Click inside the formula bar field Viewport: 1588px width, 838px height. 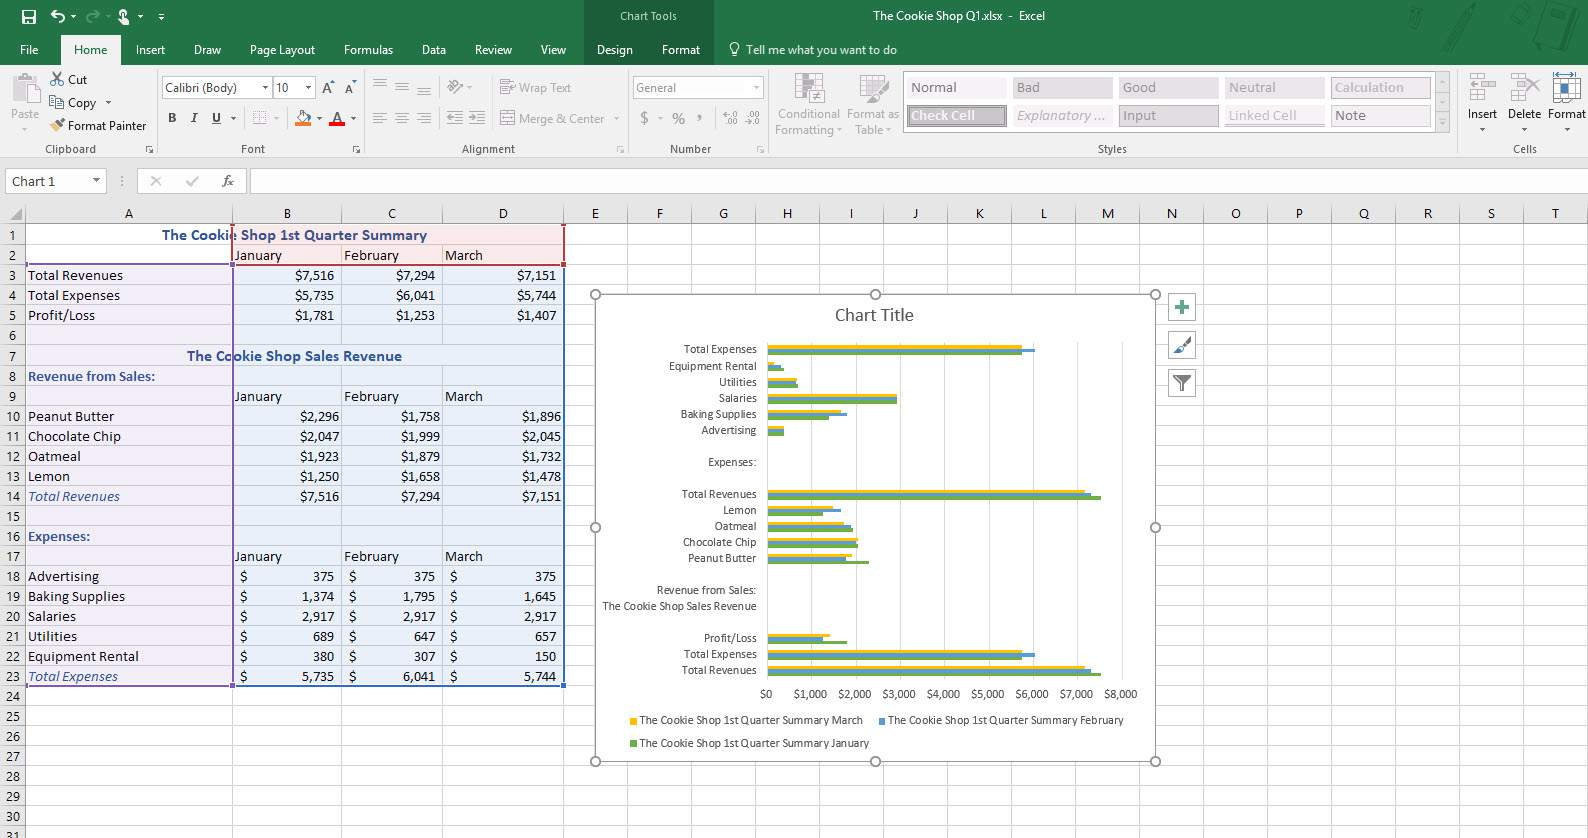point(900,181)
